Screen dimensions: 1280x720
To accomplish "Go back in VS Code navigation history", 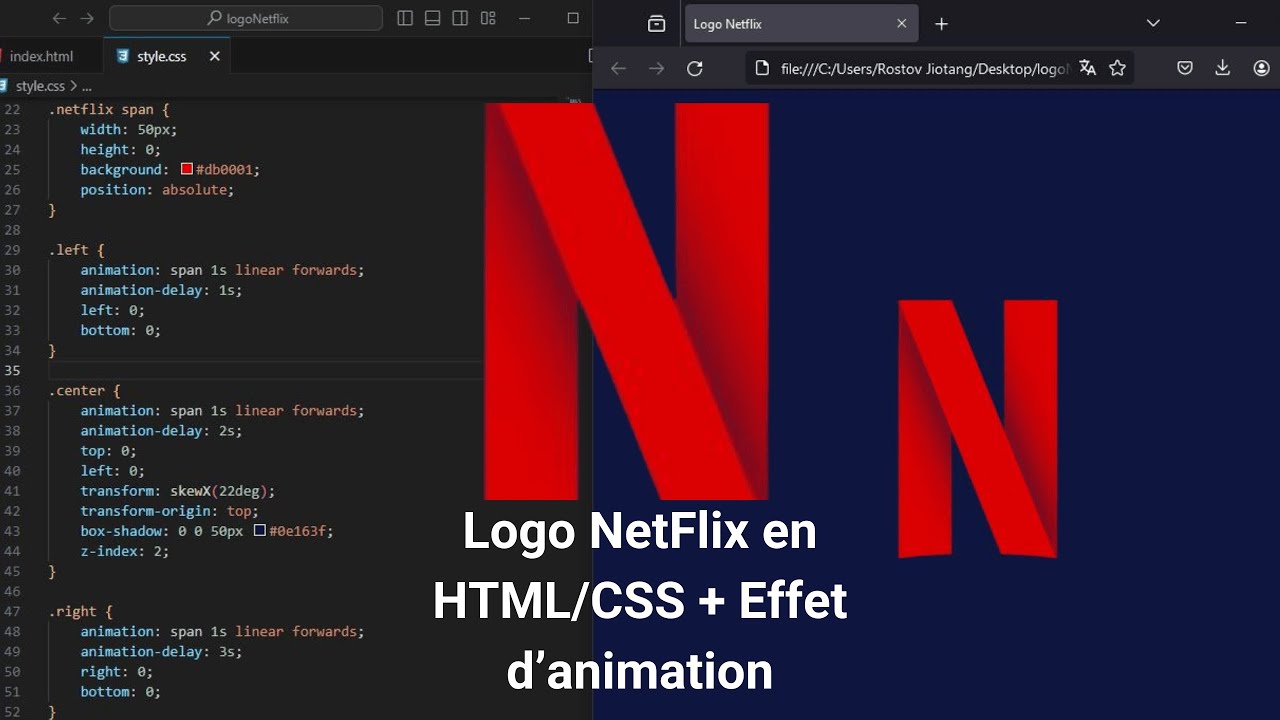I will click(59, 18).
